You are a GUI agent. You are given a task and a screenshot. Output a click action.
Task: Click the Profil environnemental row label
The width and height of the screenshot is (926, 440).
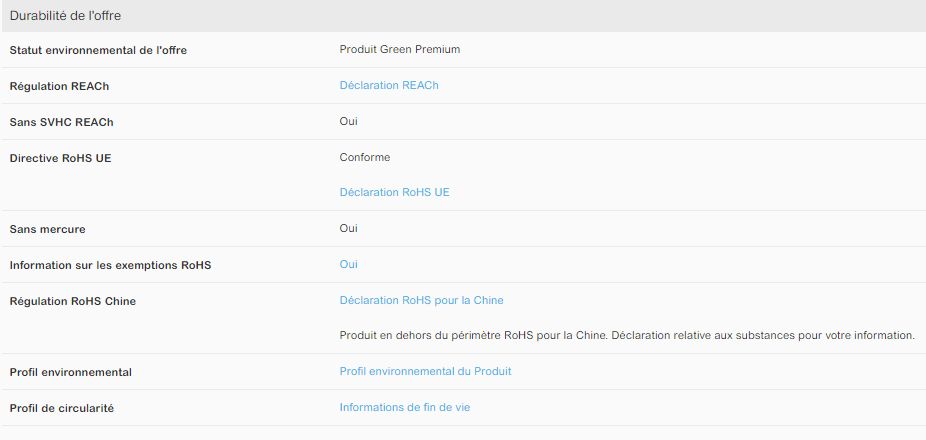pyautogui.click(x=70, y=373)
